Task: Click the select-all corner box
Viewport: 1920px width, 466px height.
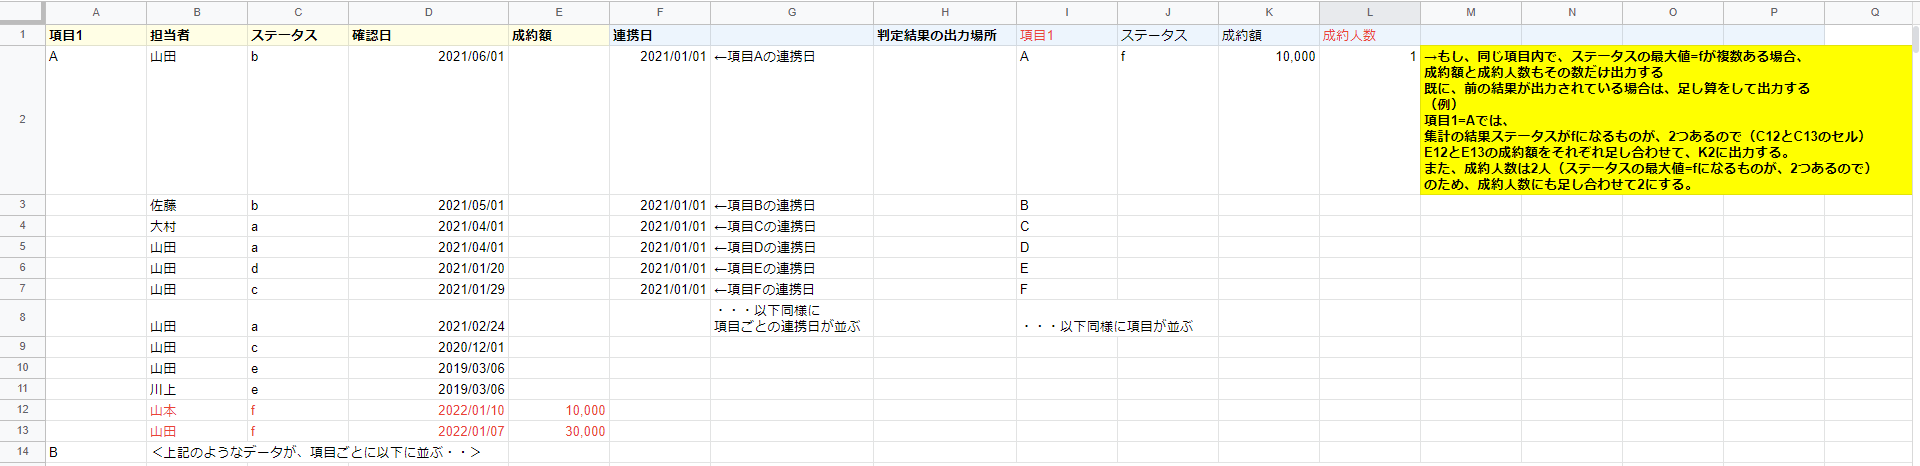Action: click(x=22, y=12)
